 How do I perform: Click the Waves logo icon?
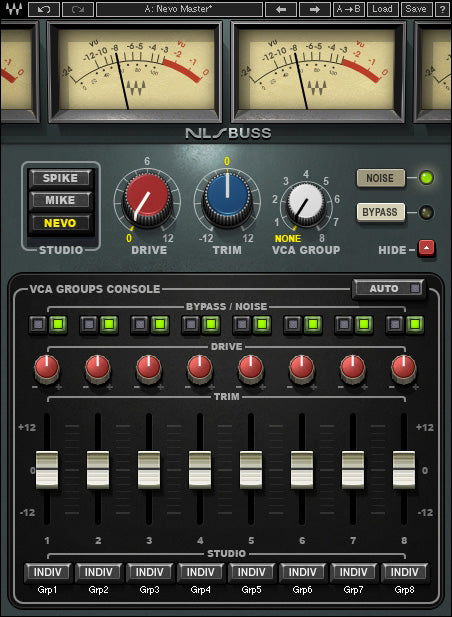[13, 9]
